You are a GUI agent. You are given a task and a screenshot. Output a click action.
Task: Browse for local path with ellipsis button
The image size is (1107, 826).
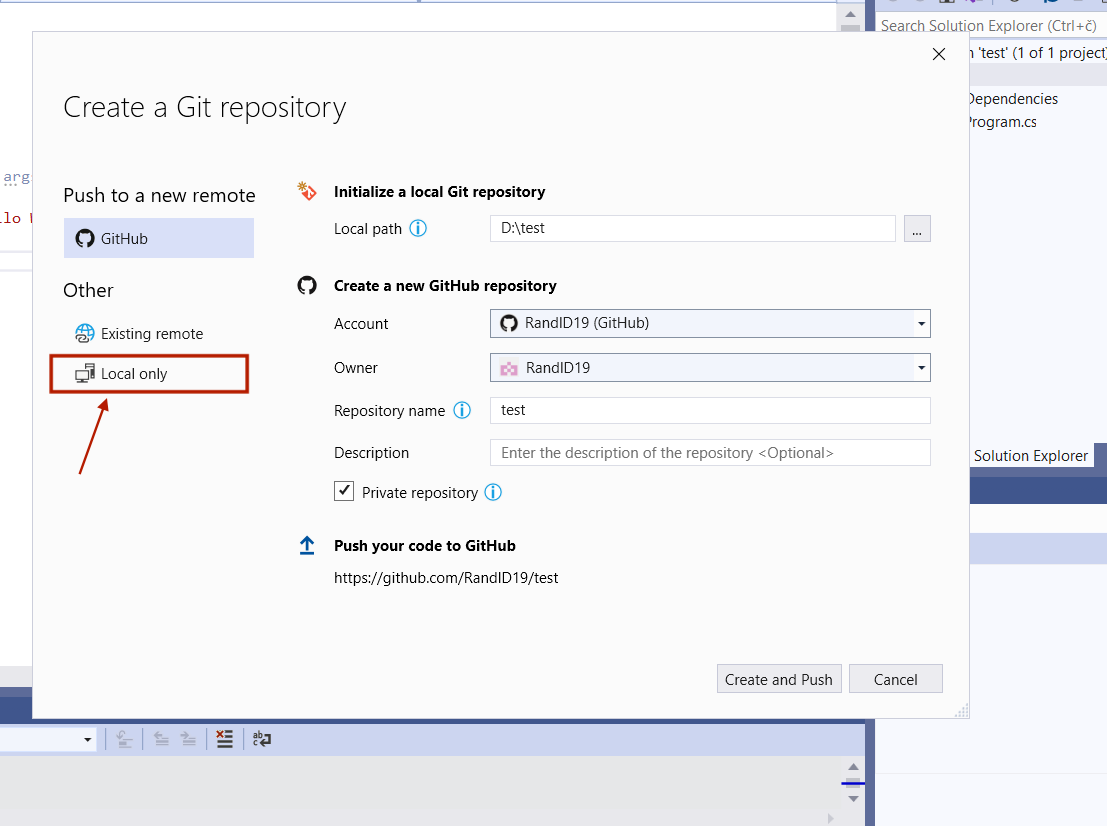(x=917, y=228)
